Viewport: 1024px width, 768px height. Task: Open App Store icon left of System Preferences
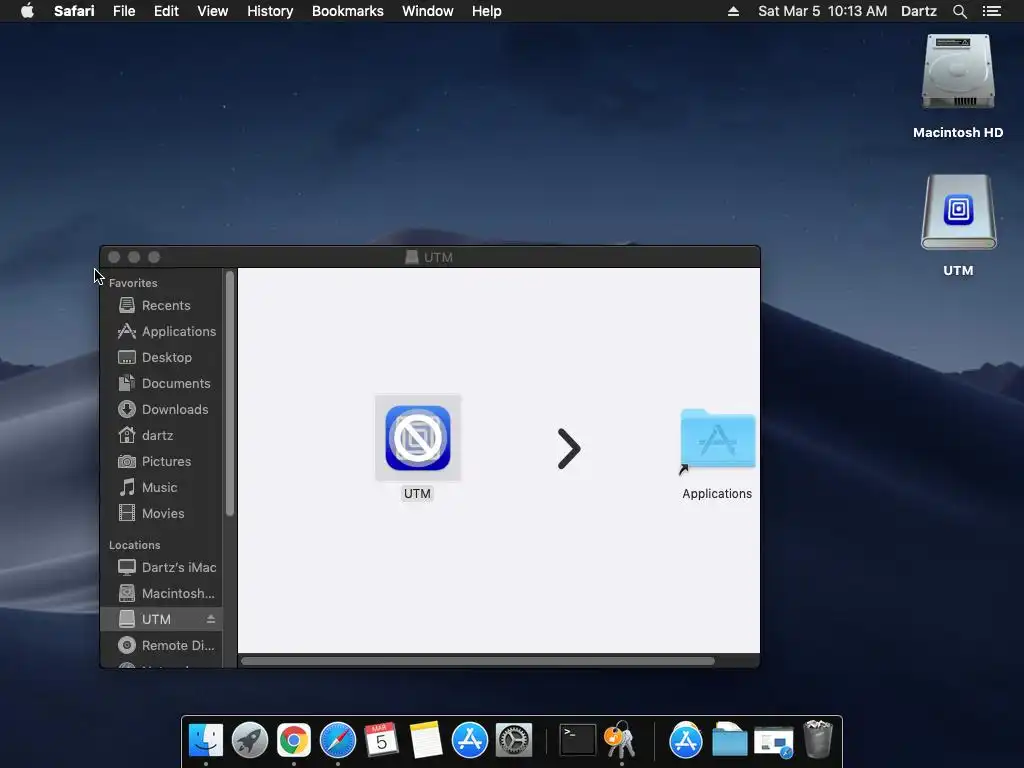(470, 740)
